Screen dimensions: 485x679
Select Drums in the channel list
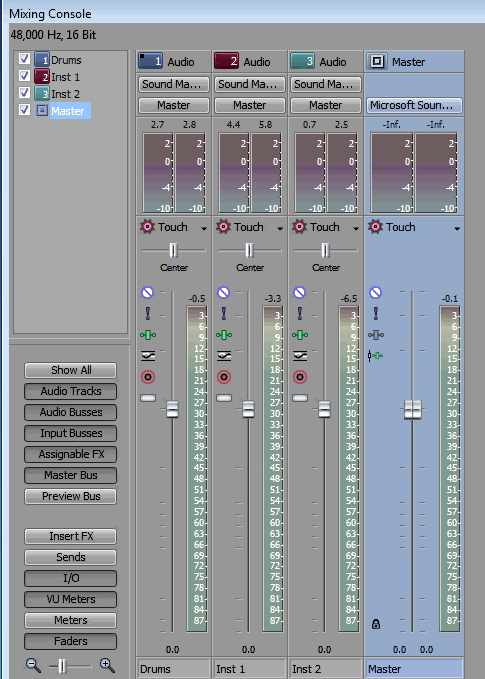[x=66, y=60]
